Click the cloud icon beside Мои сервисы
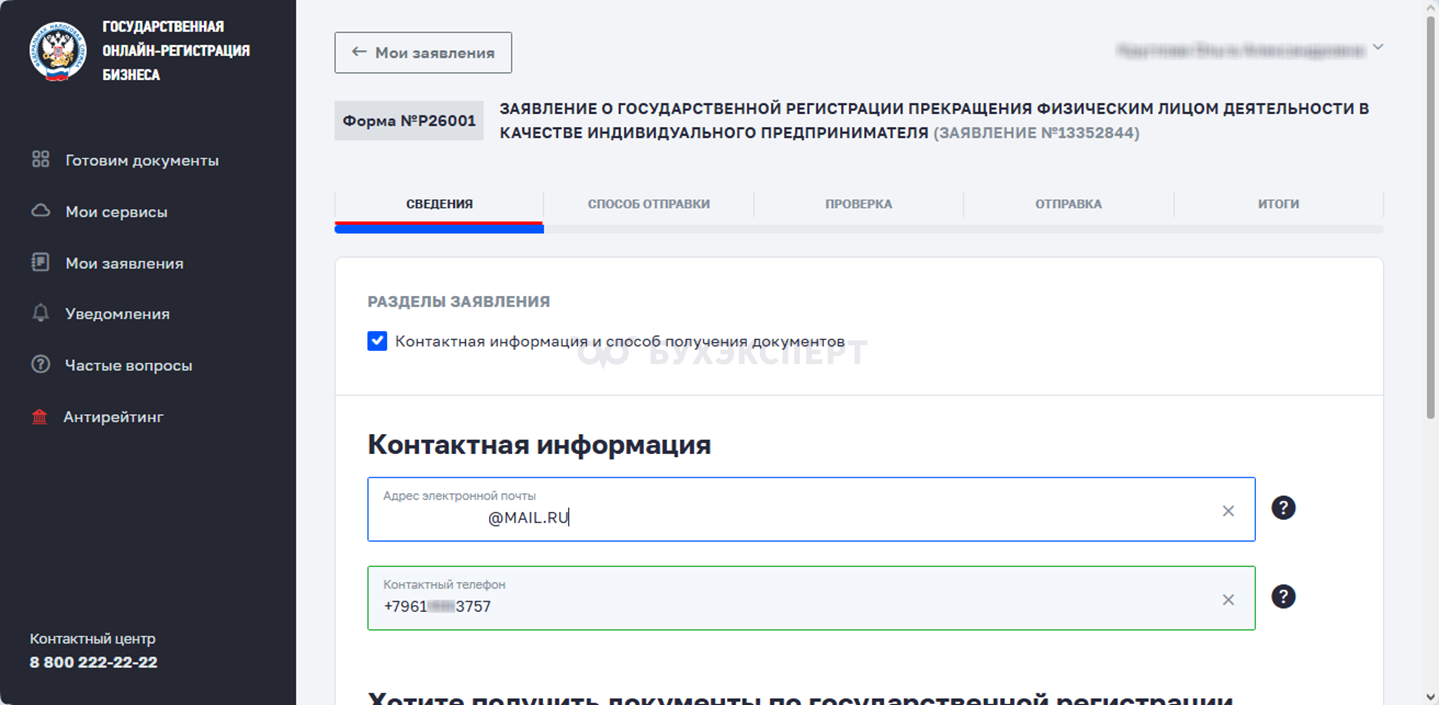 (41, 211)
